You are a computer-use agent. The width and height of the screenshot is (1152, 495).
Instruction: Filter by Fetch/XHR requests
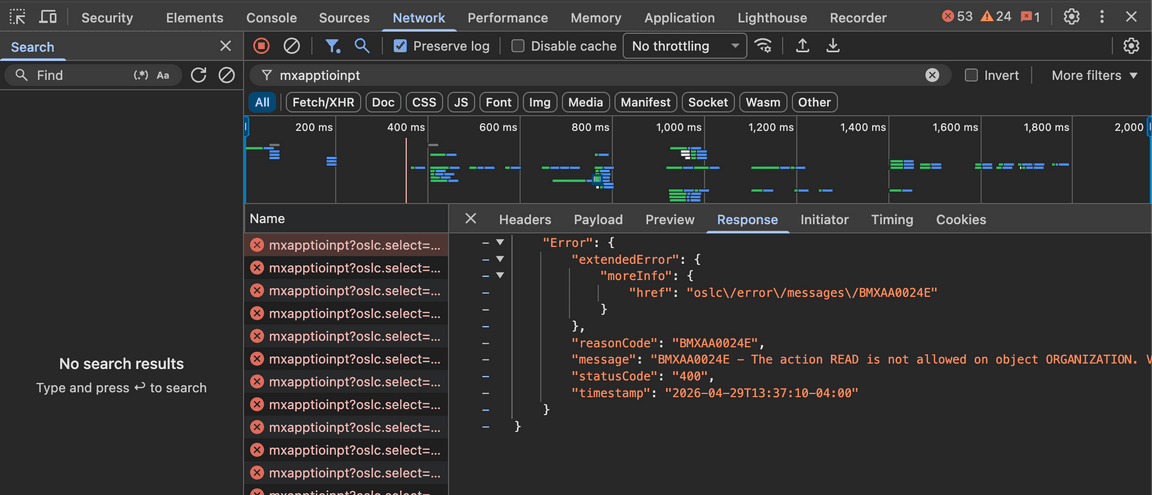click(x=323, y=102)
